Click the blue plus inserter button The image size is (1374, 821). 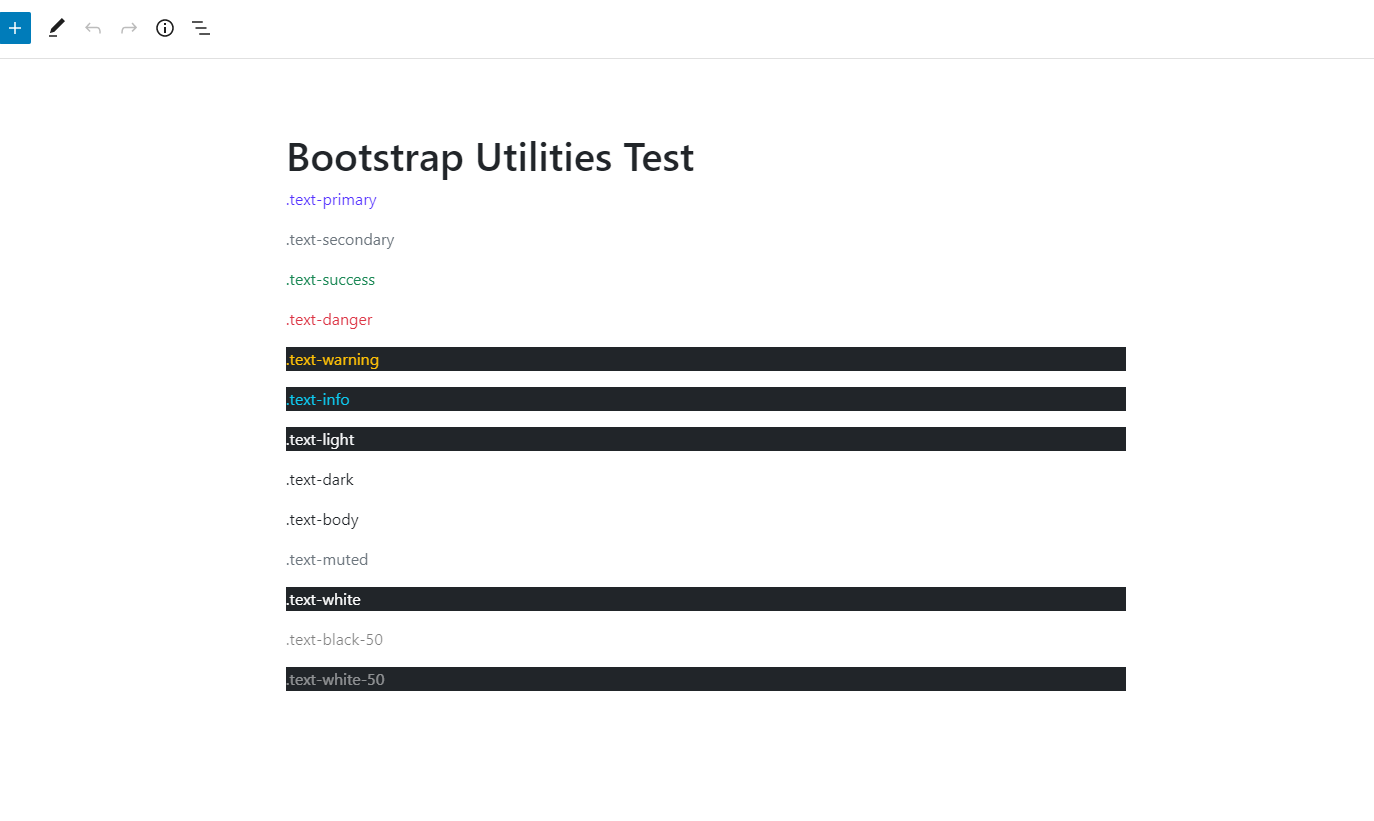[x=15, y=28]
